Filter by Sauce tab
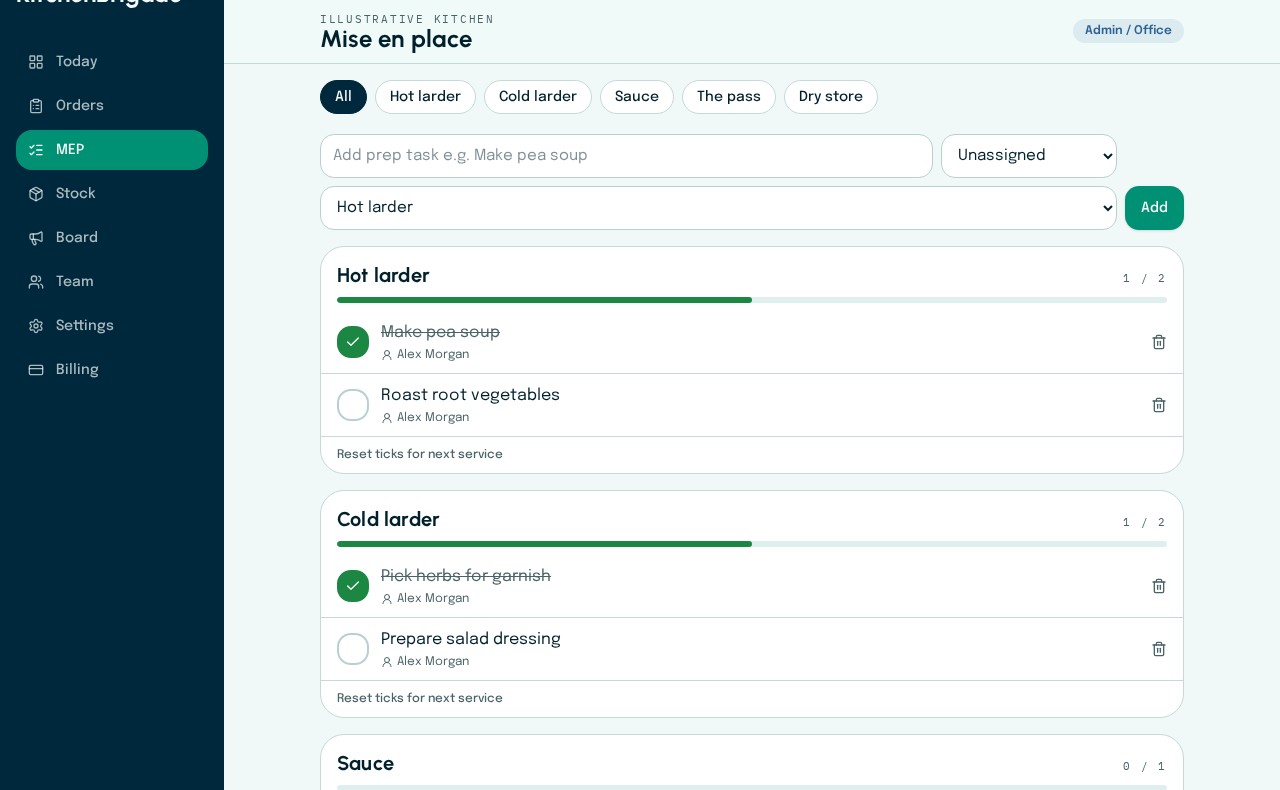 pos(637,97)
